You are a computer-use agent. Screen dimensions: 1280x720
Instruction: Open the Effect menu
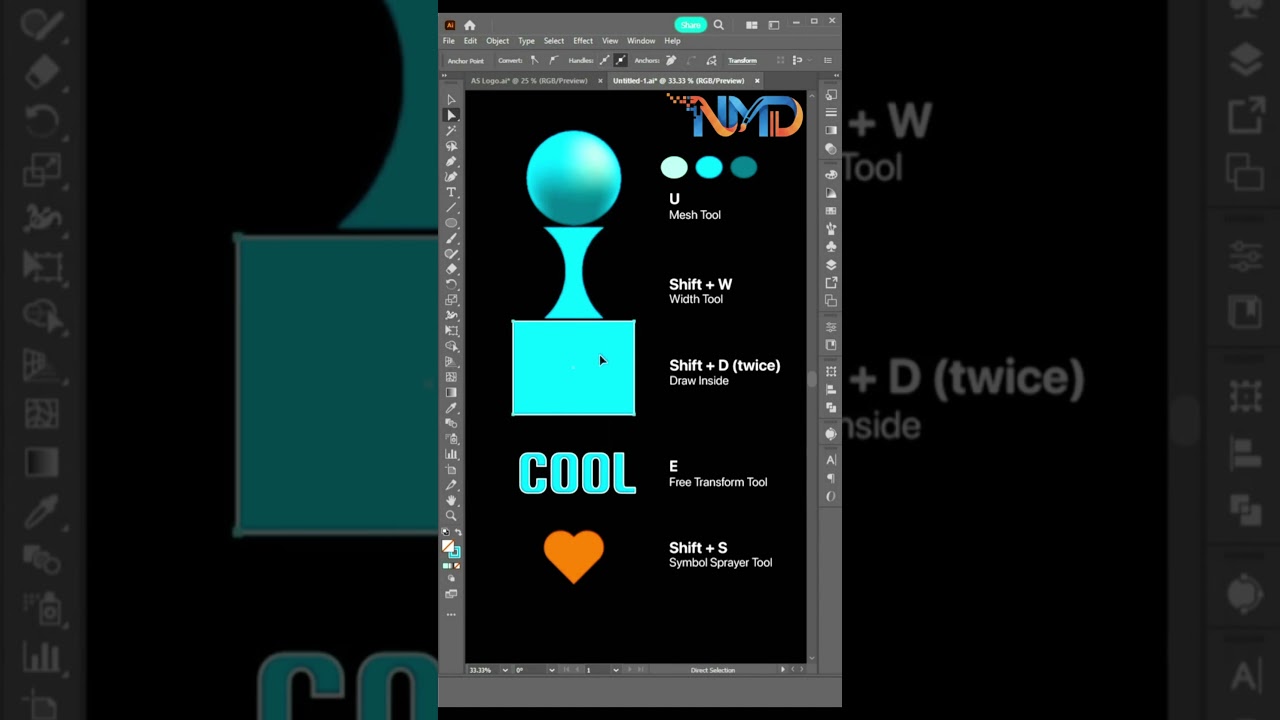(x=583, y=41)
